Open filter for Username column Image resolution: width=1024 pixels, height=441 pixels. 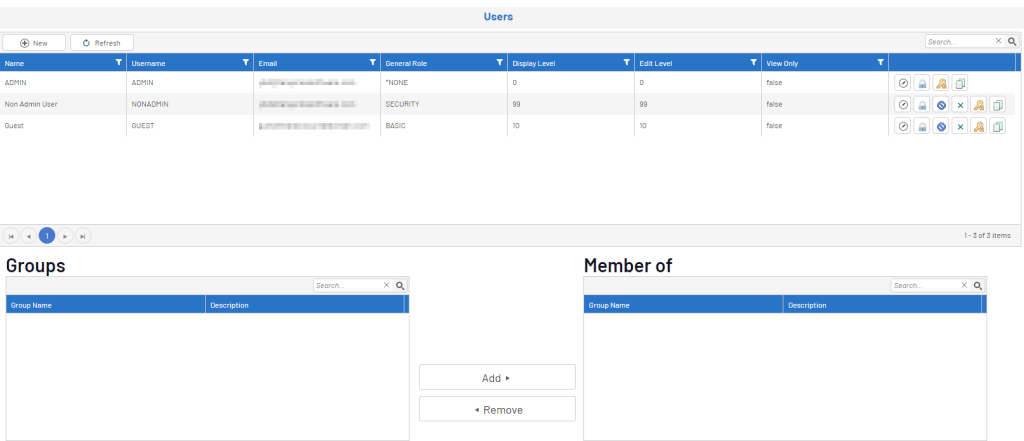coord(246,63)
